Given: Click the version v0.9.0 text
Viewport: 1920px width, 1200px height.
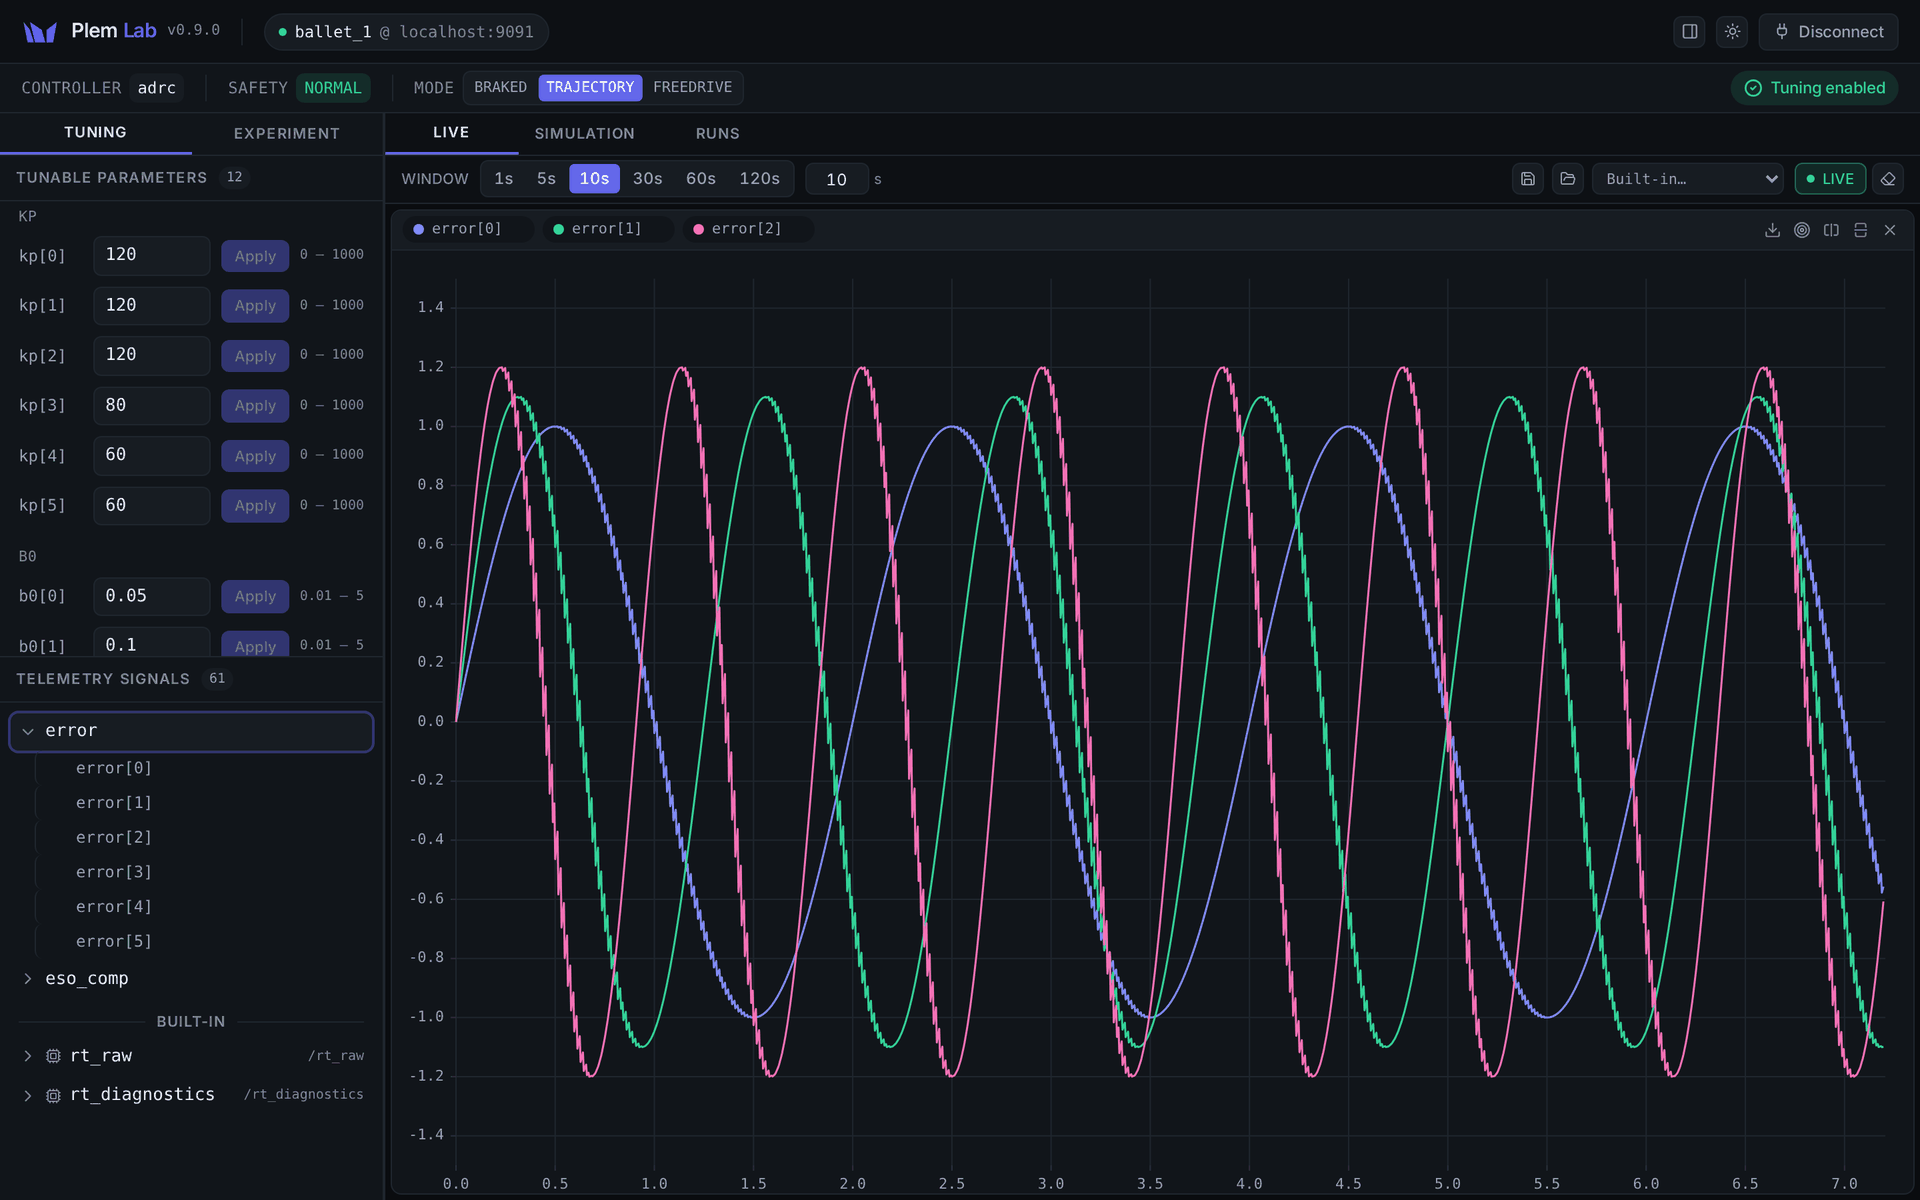Looking at the screenshot, I should pyautogui.click(x=193, y=31).
